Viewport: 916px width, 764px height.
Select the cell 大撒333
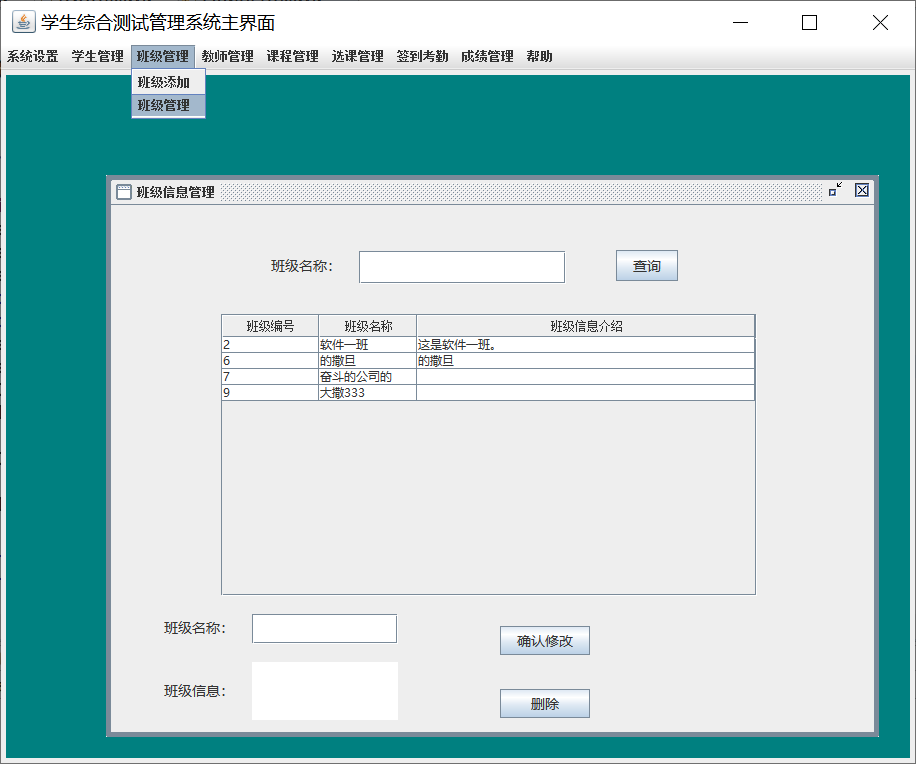[x=367, y=393]
